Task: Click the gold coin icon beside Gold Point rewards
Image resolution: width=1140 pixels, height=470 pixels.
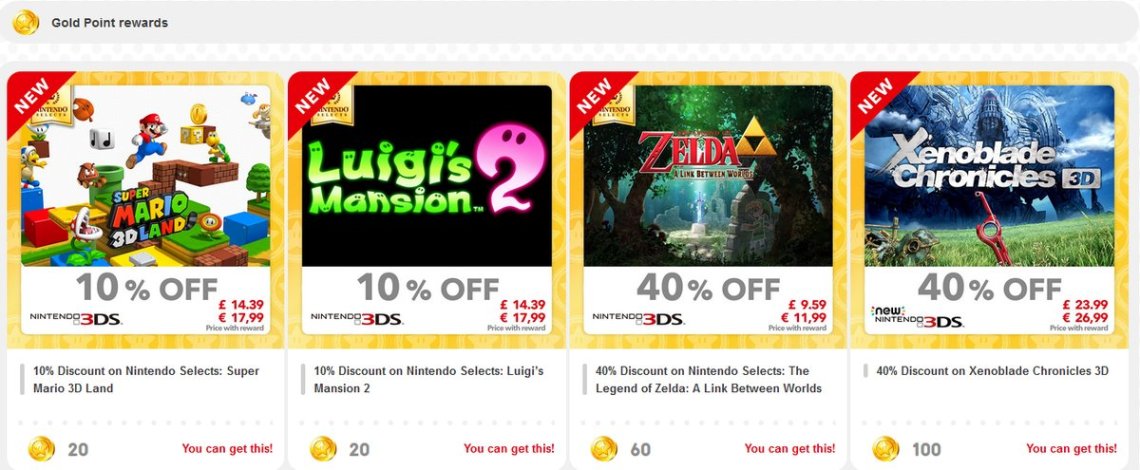Action: point(26,22)
